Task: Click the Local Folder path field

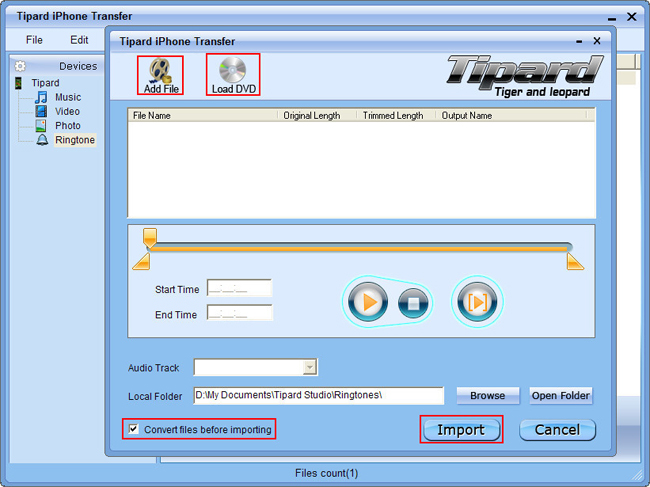Action: pos(318,395)
